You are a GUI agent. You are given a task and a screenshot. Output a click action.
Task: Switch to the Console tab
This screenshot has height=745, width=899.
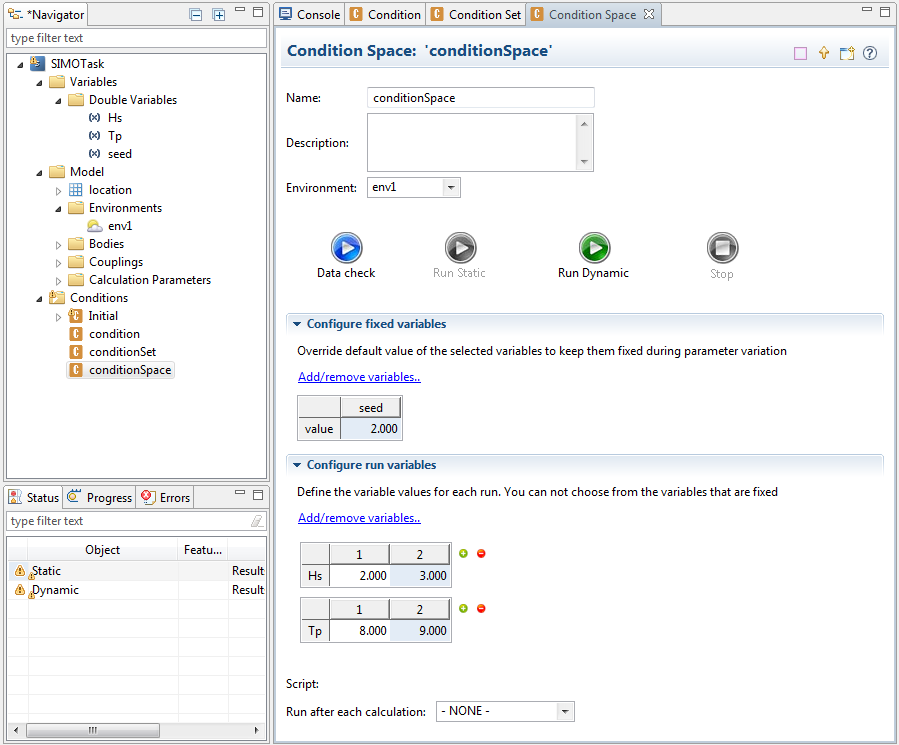pos(310,15)
